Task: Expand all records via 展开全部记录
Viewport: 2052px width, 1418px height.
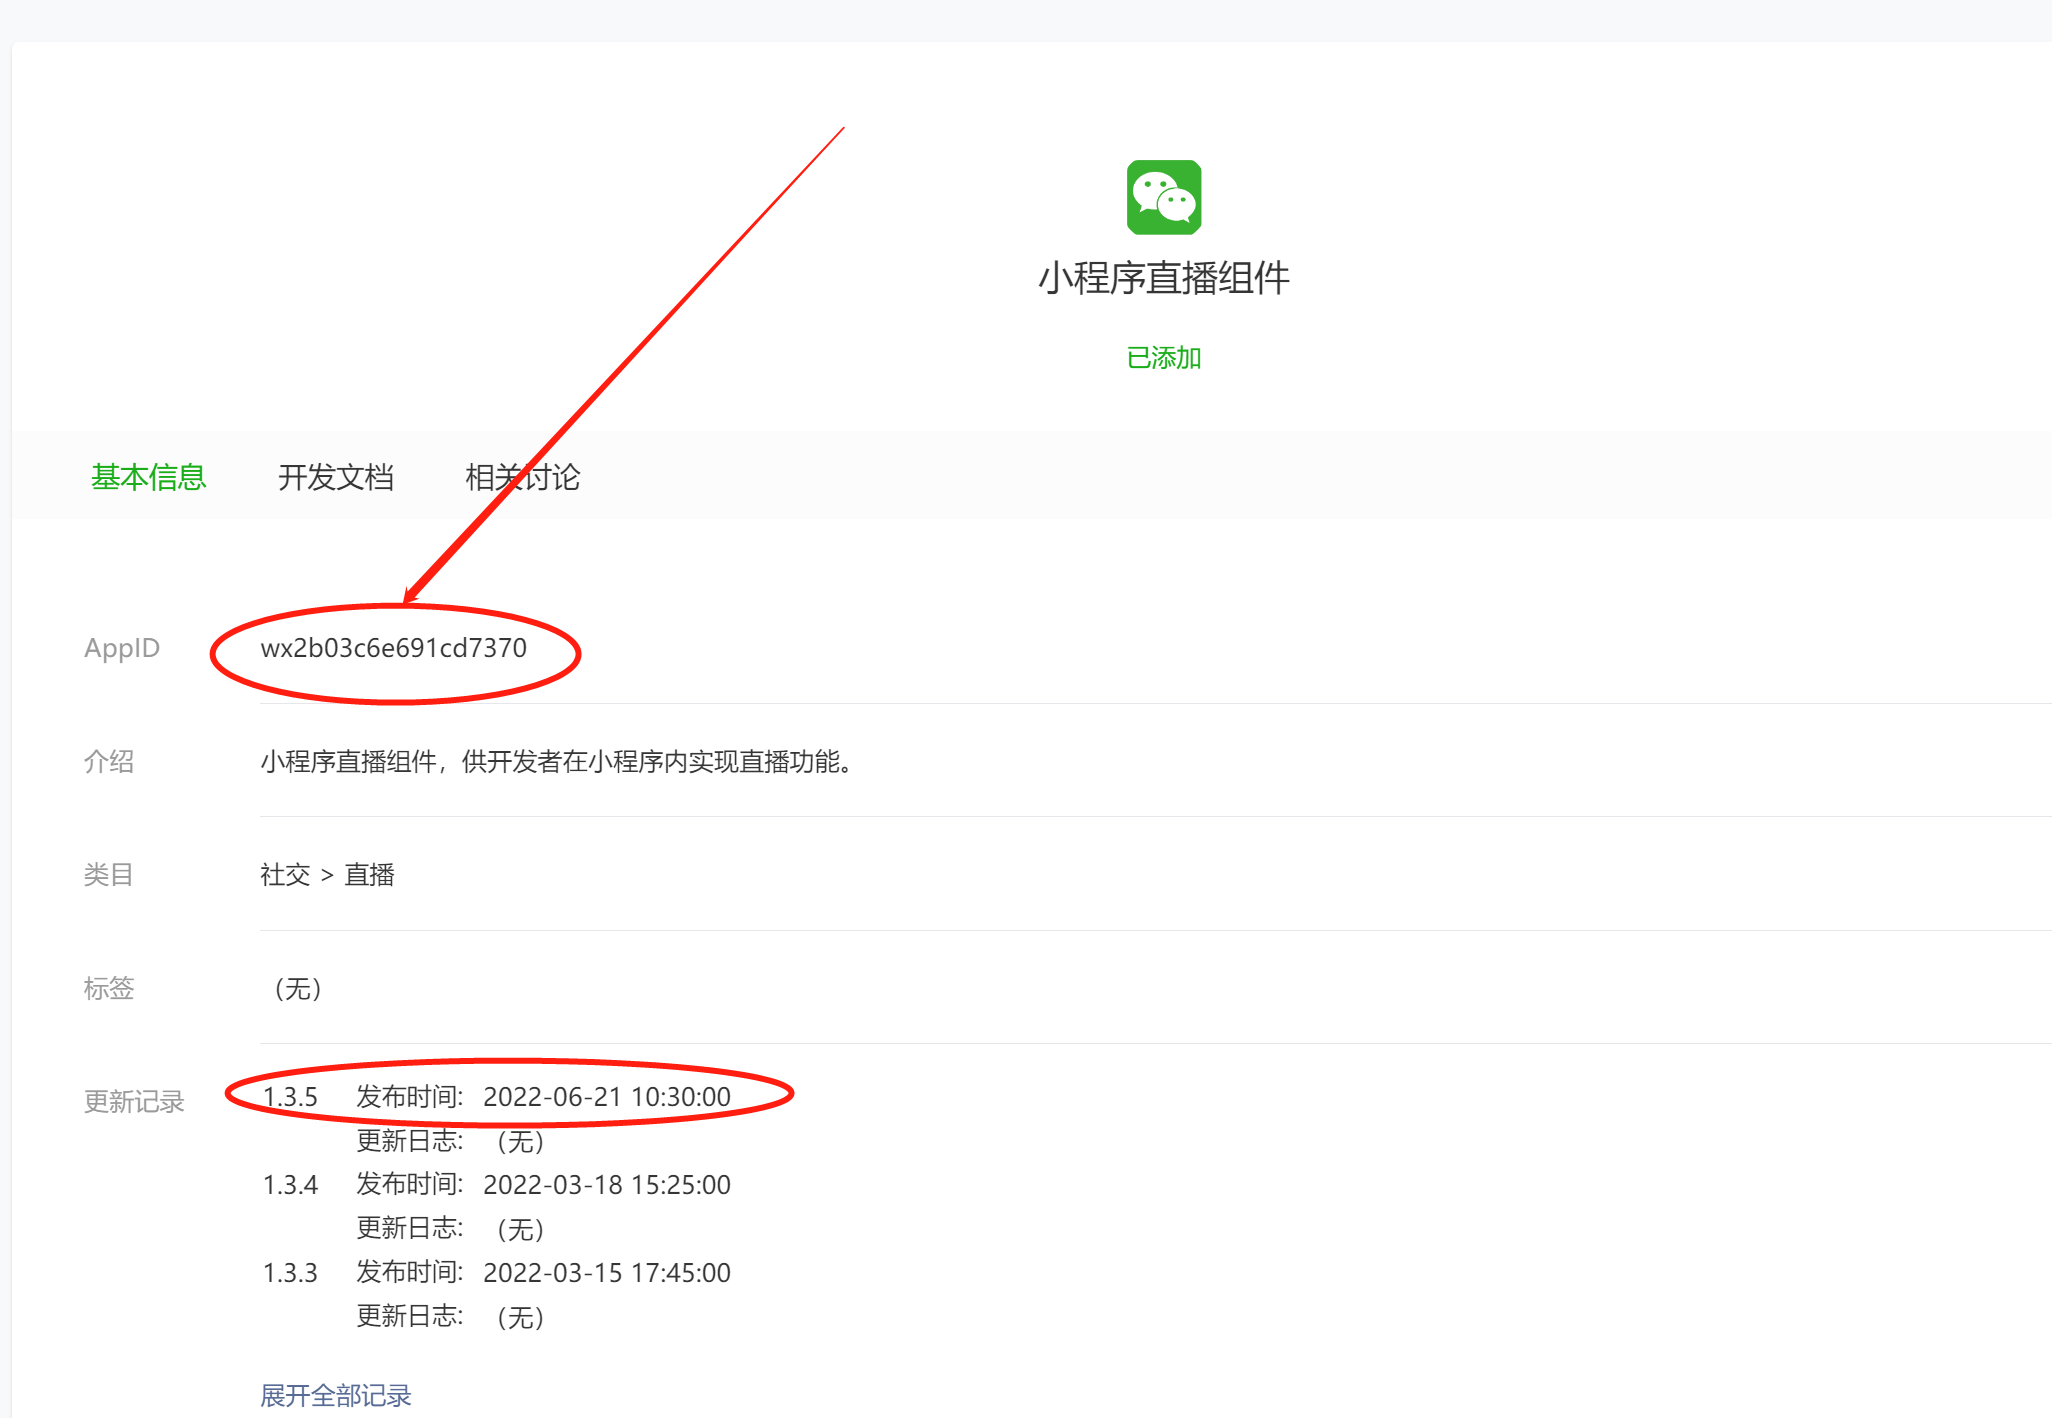Action: coord(336,1395)
